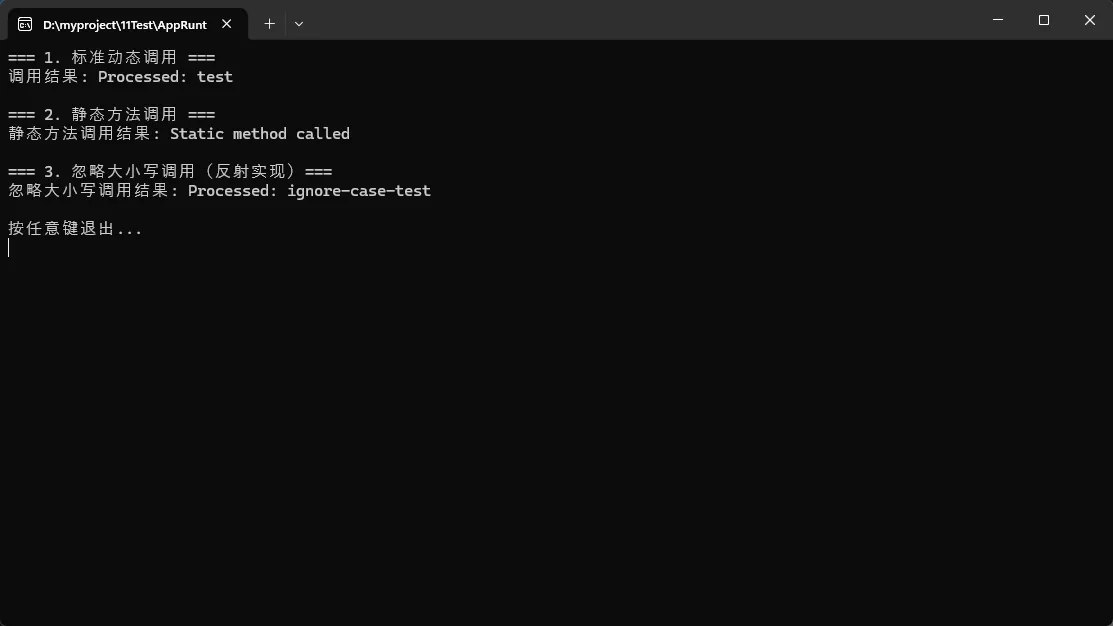
Task: Select the D:\myproject\11Test\AppRunt tab
Action: pos(124,24)
